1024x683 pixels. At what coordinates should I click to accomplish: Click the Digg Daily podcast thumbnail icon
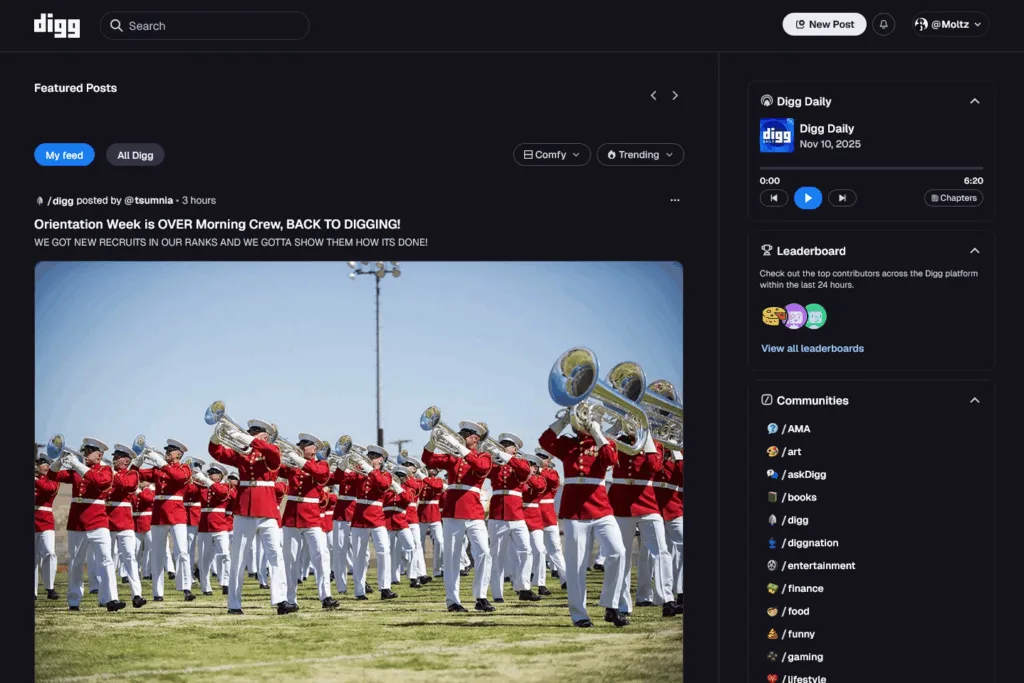point(775,135)
